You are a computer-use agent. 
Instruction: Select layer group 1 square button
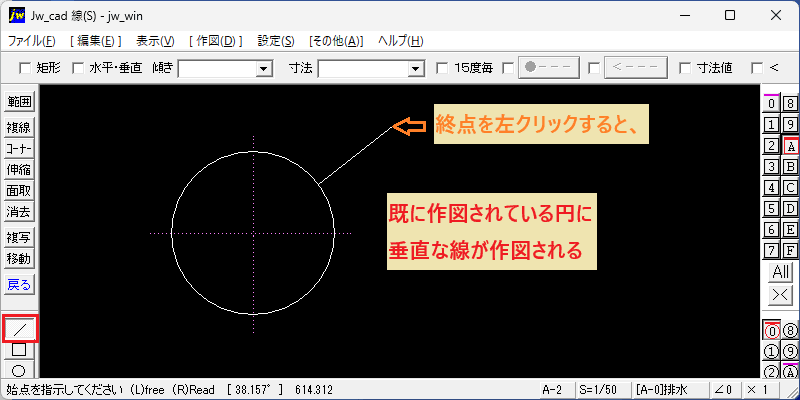coord(771,124)
